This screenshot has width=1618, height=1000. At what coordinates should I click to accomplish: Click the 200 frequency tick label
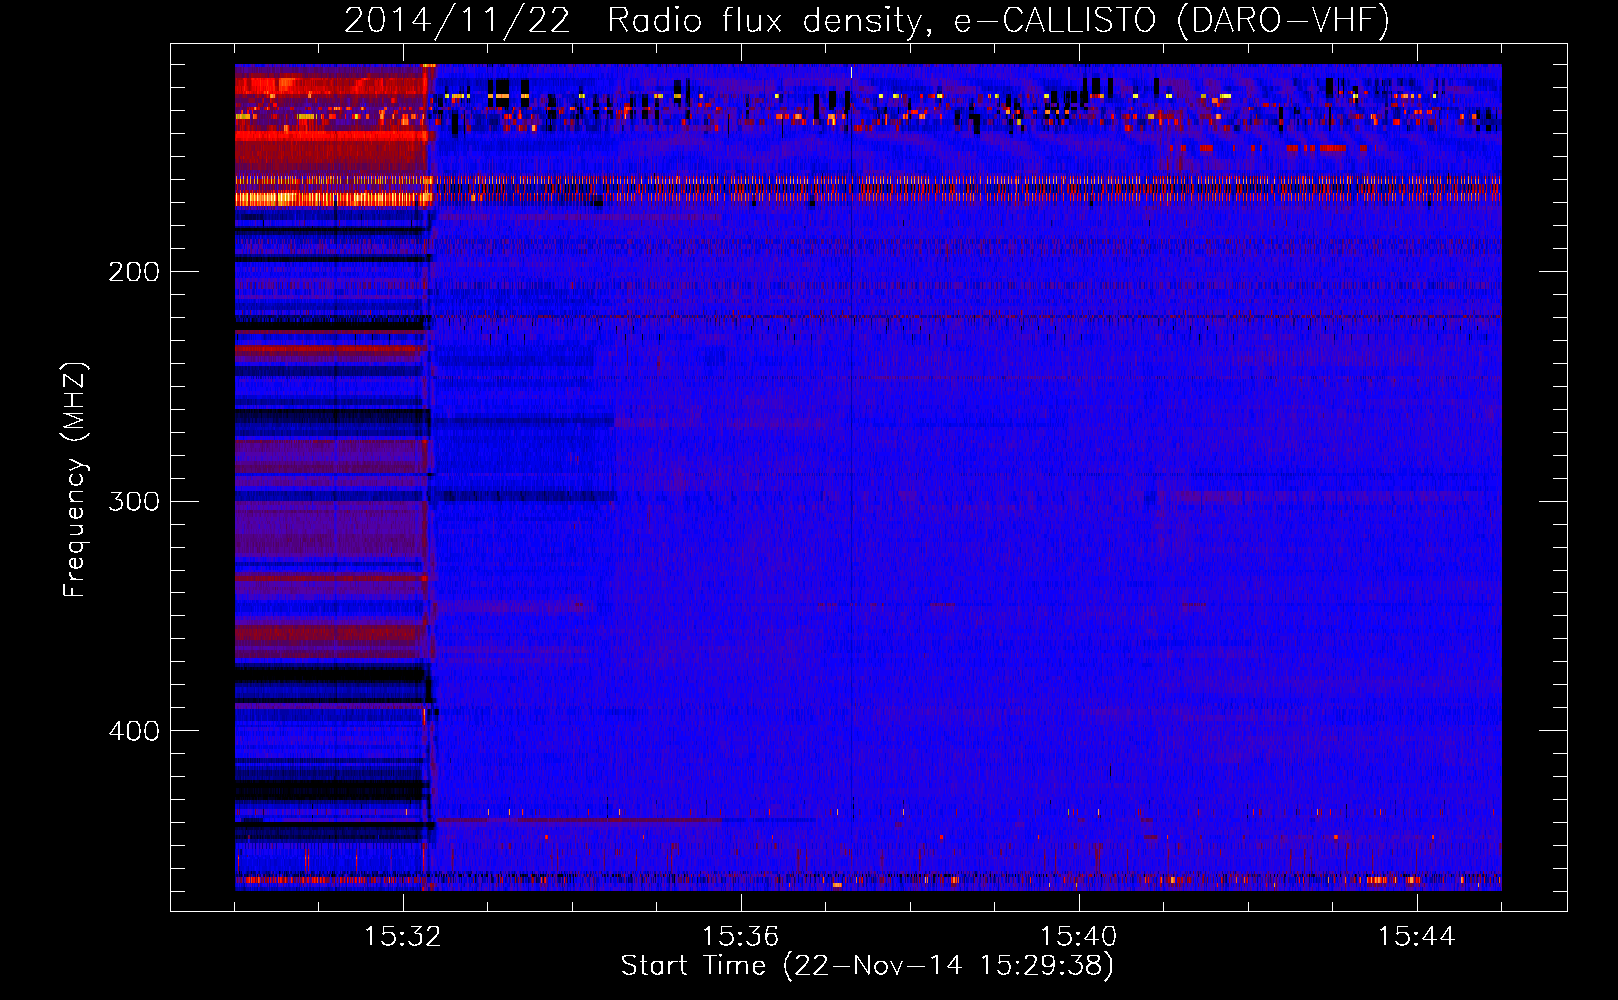point(134,272)
